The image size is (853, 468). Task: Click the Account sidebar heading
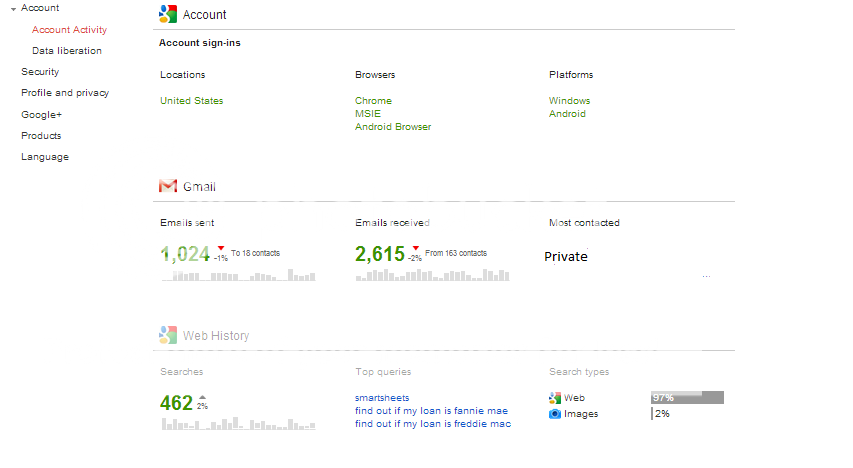[40, 8]
